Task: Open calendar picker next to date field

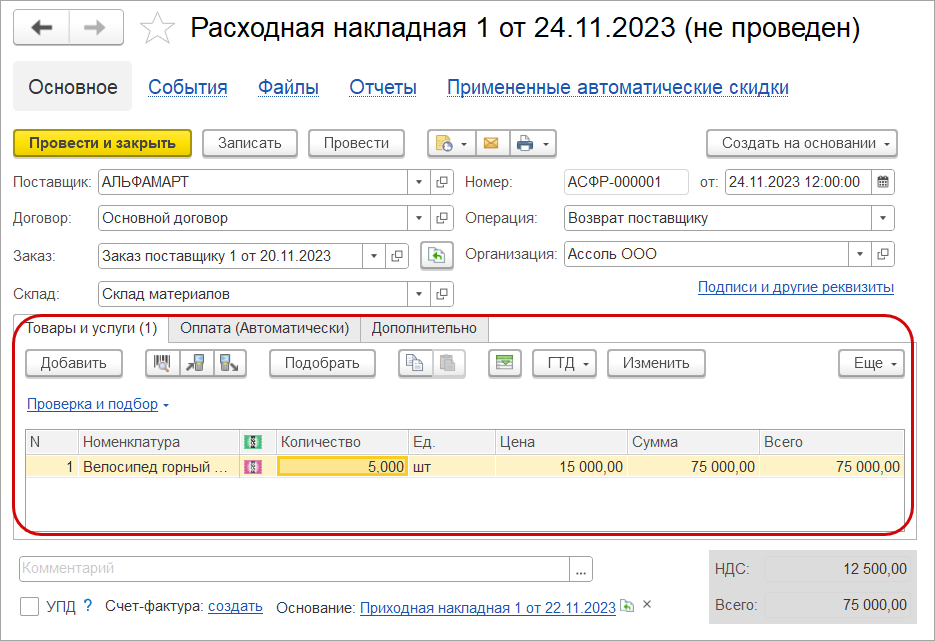Action: 883,182
